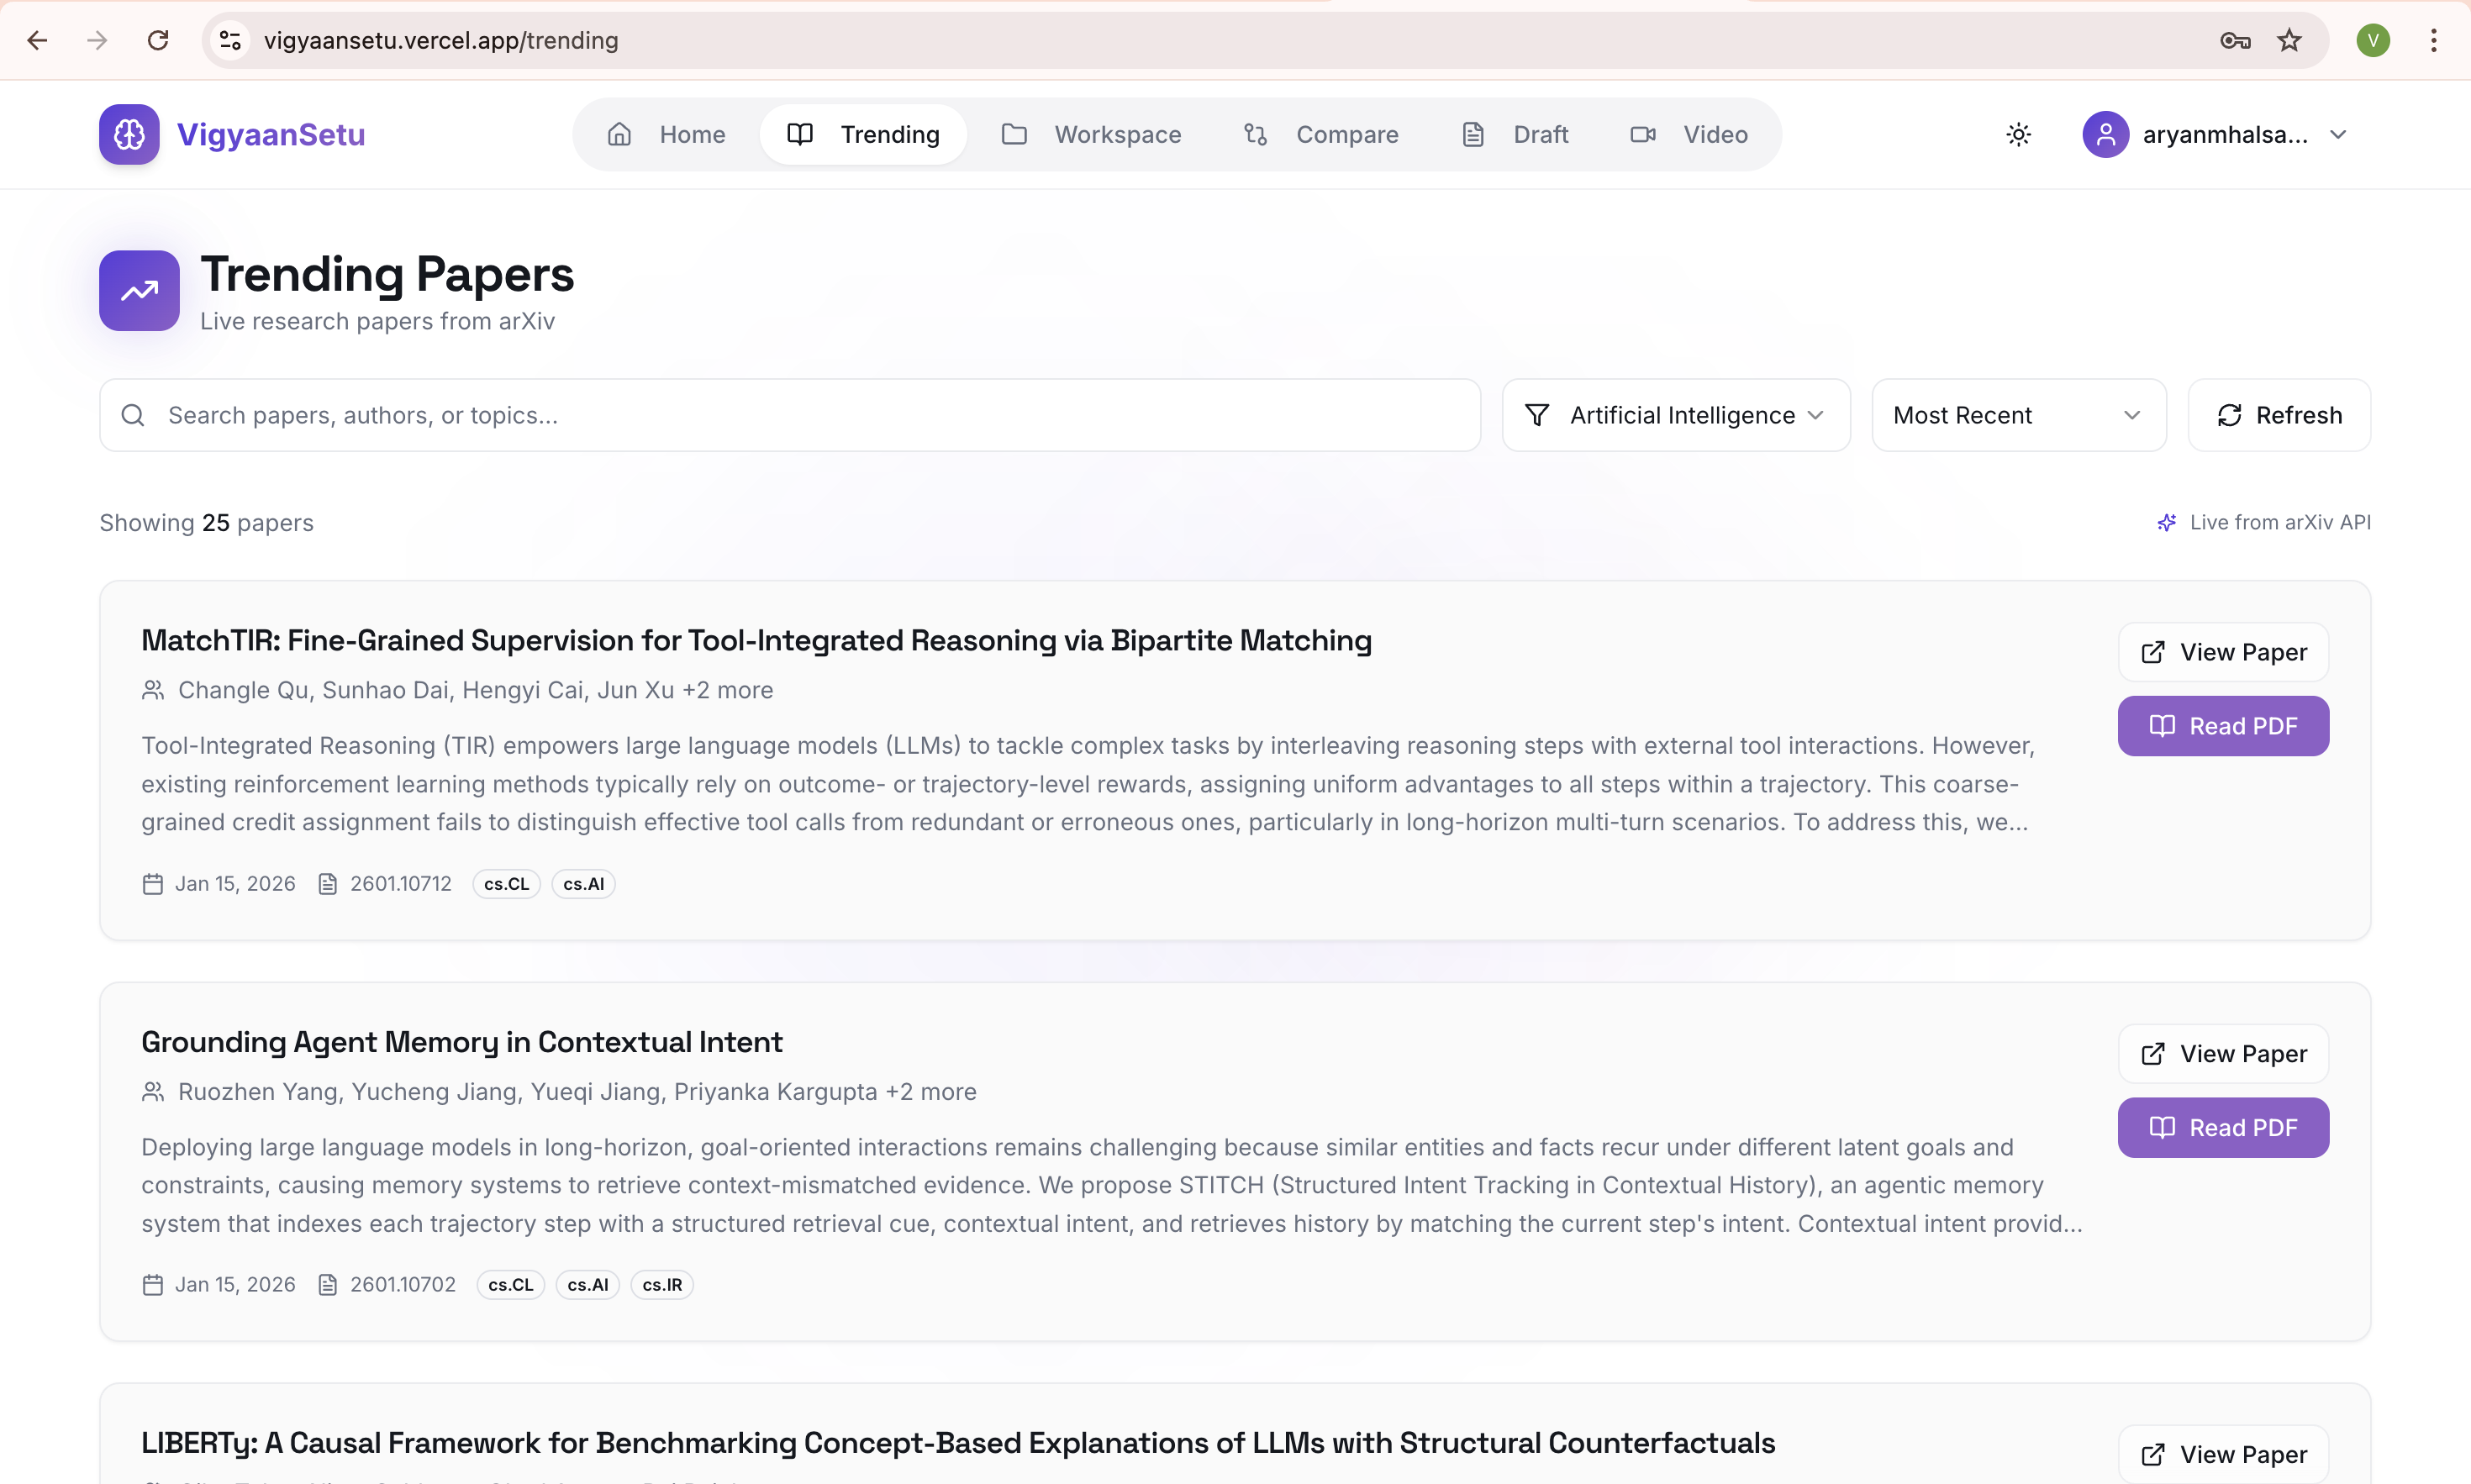Click the browser reload icon
Image resolution: width=2471 pixels, height=1484 pixels.
point(158,40)
